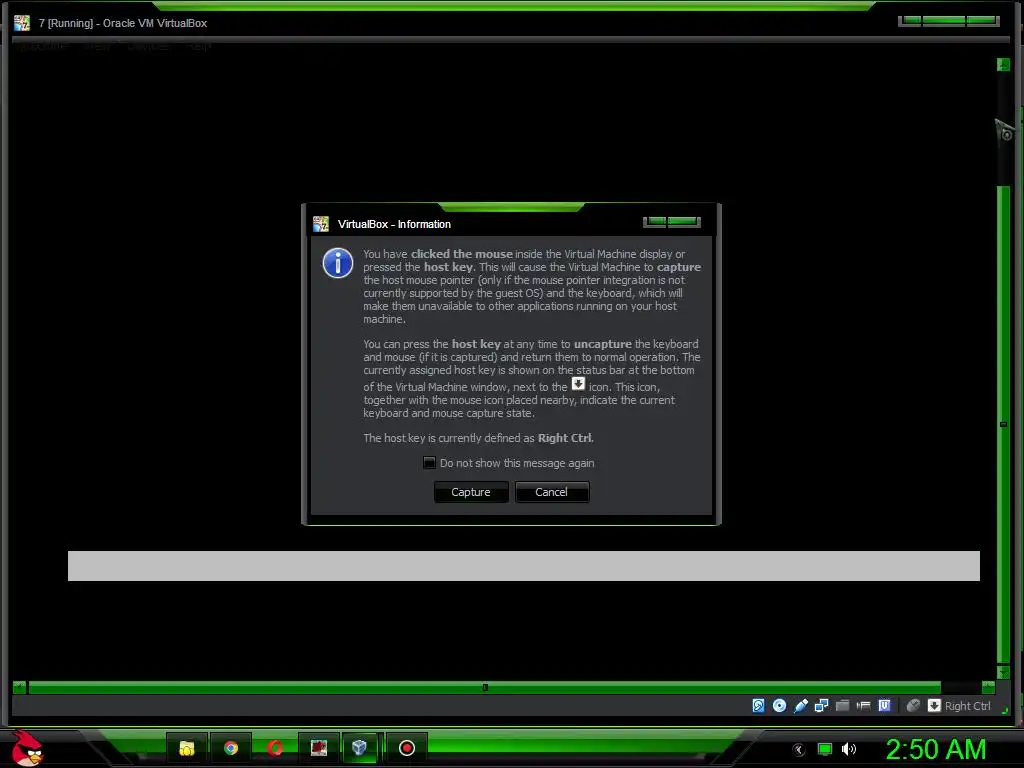This screenshot has width=1024, height=768.
Task: Click the window resize grip by Right Ctrl
Action: (x=1004, y=711)
